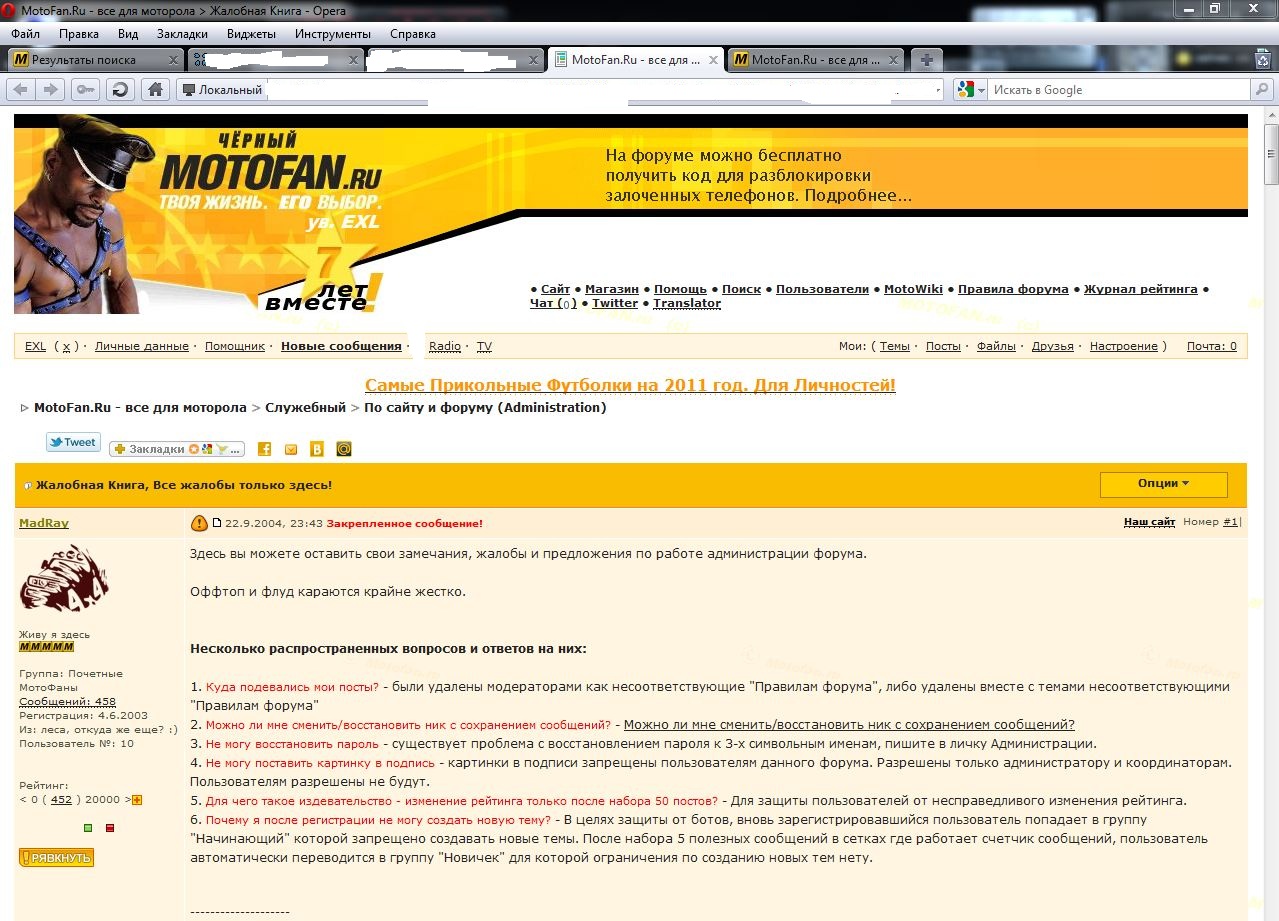Viewport: 1279px width, 921px height.
Task: Open the Radio link
Action: [x=445, y=346]
